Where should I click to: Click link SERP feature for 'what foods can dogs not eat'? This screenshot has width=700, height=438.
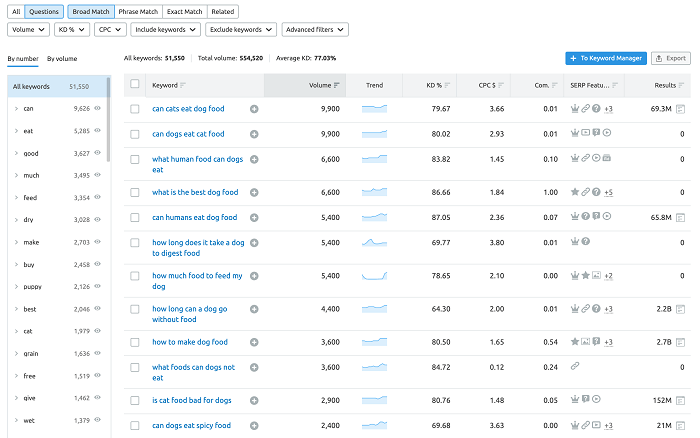coord(575,366)
